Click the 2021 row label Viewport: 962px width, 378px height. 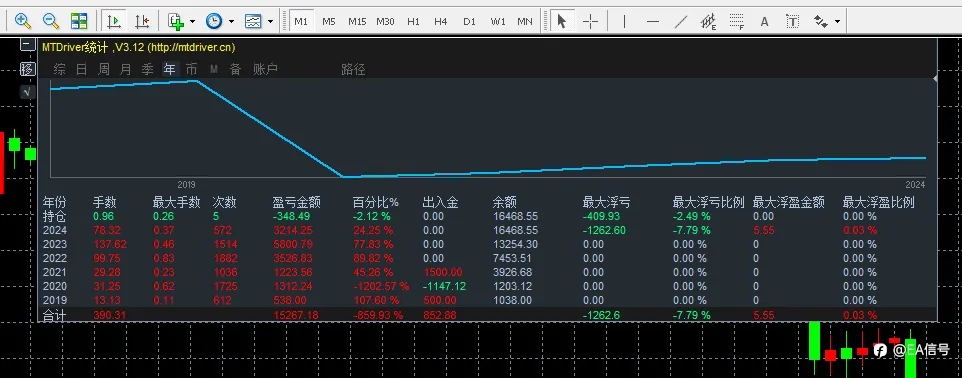pos(54,272)
